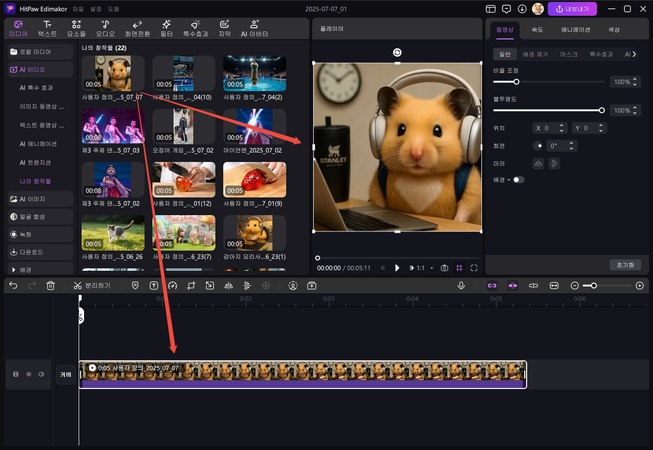Toggle the horizontal mirror button in 미러 row
The height and width of the screenshot is (450, 653).
pos(538,164)
